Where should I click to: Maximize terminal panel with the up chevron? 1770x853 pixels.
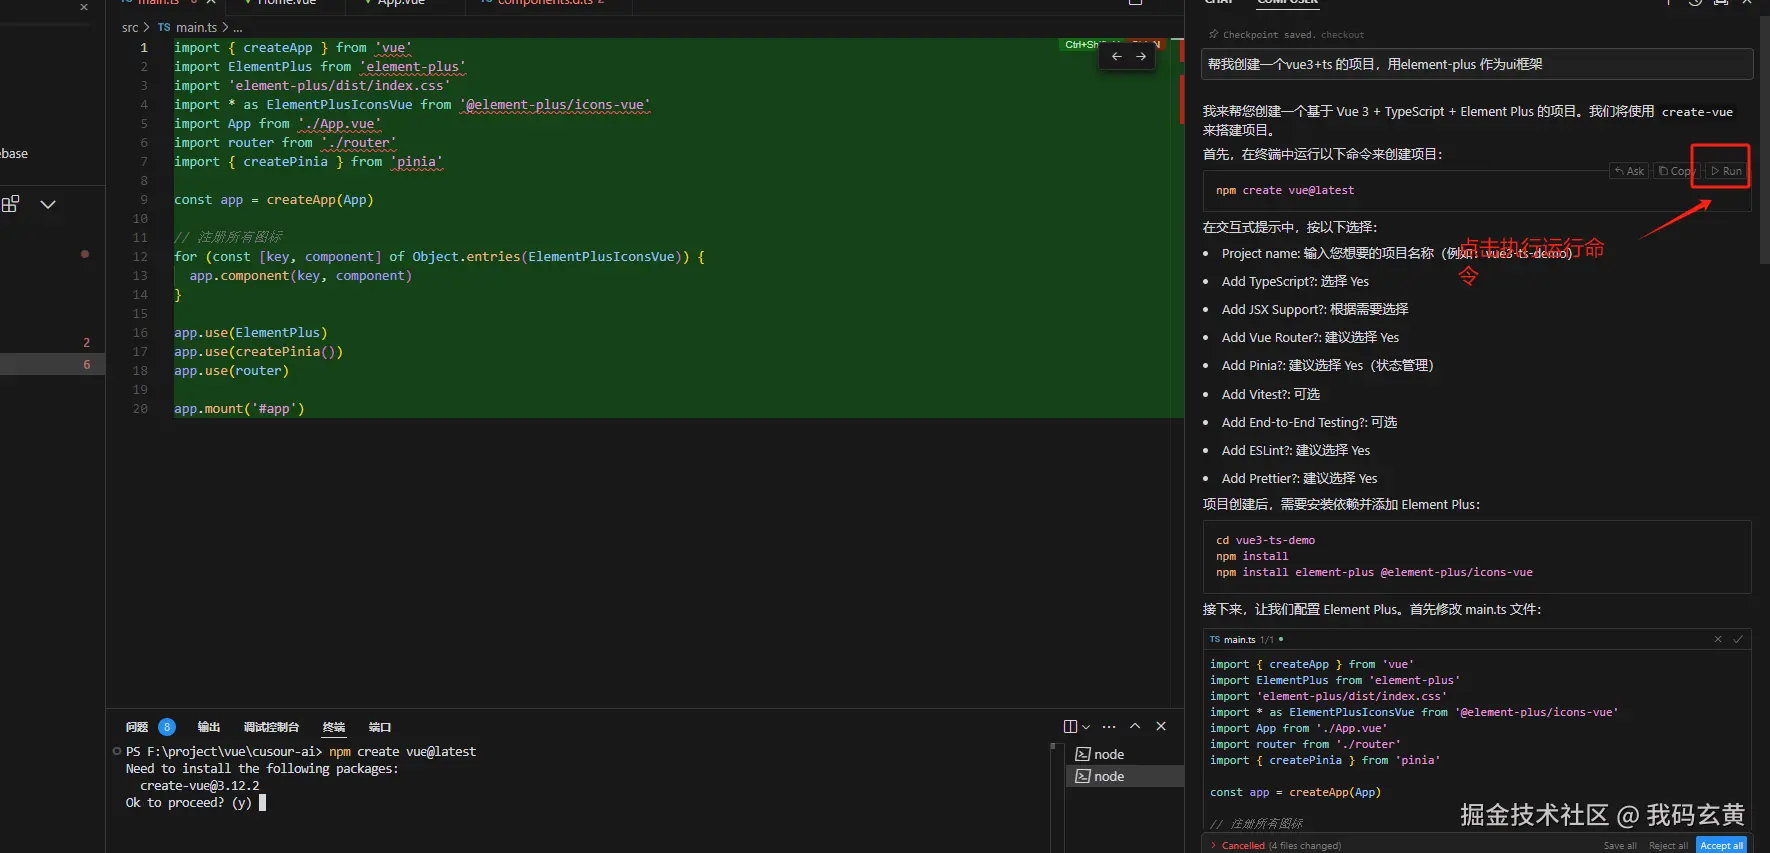click(1135, 726)
